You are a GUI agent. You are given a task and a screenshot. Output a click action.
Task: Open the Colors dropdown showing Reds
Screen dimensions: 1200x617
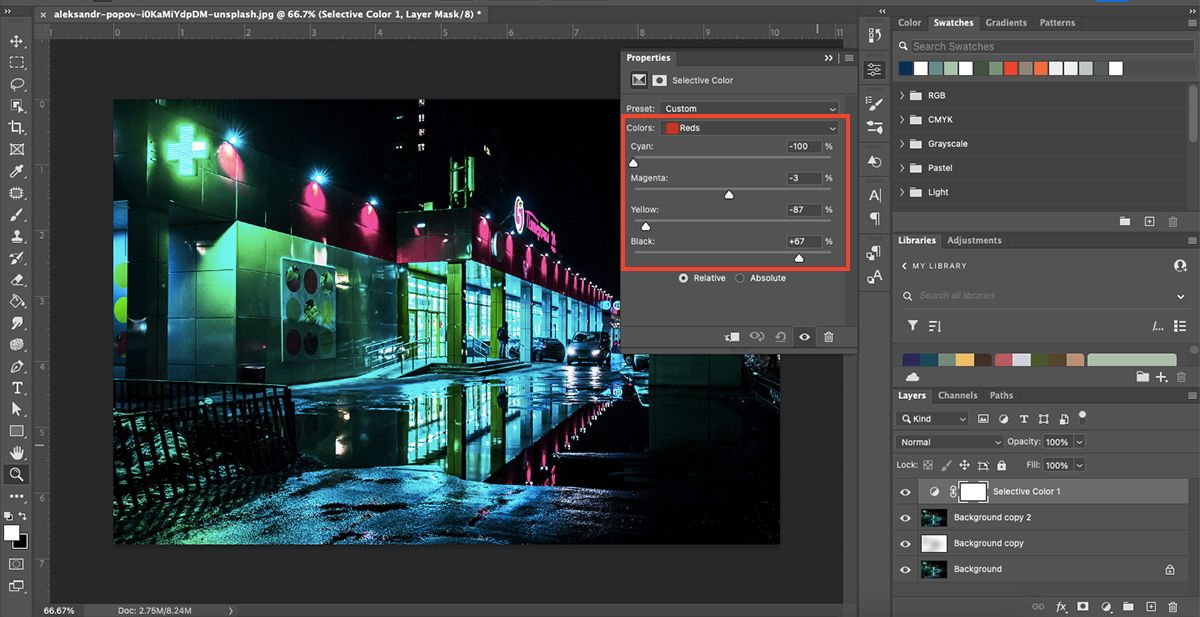point(748,127)
